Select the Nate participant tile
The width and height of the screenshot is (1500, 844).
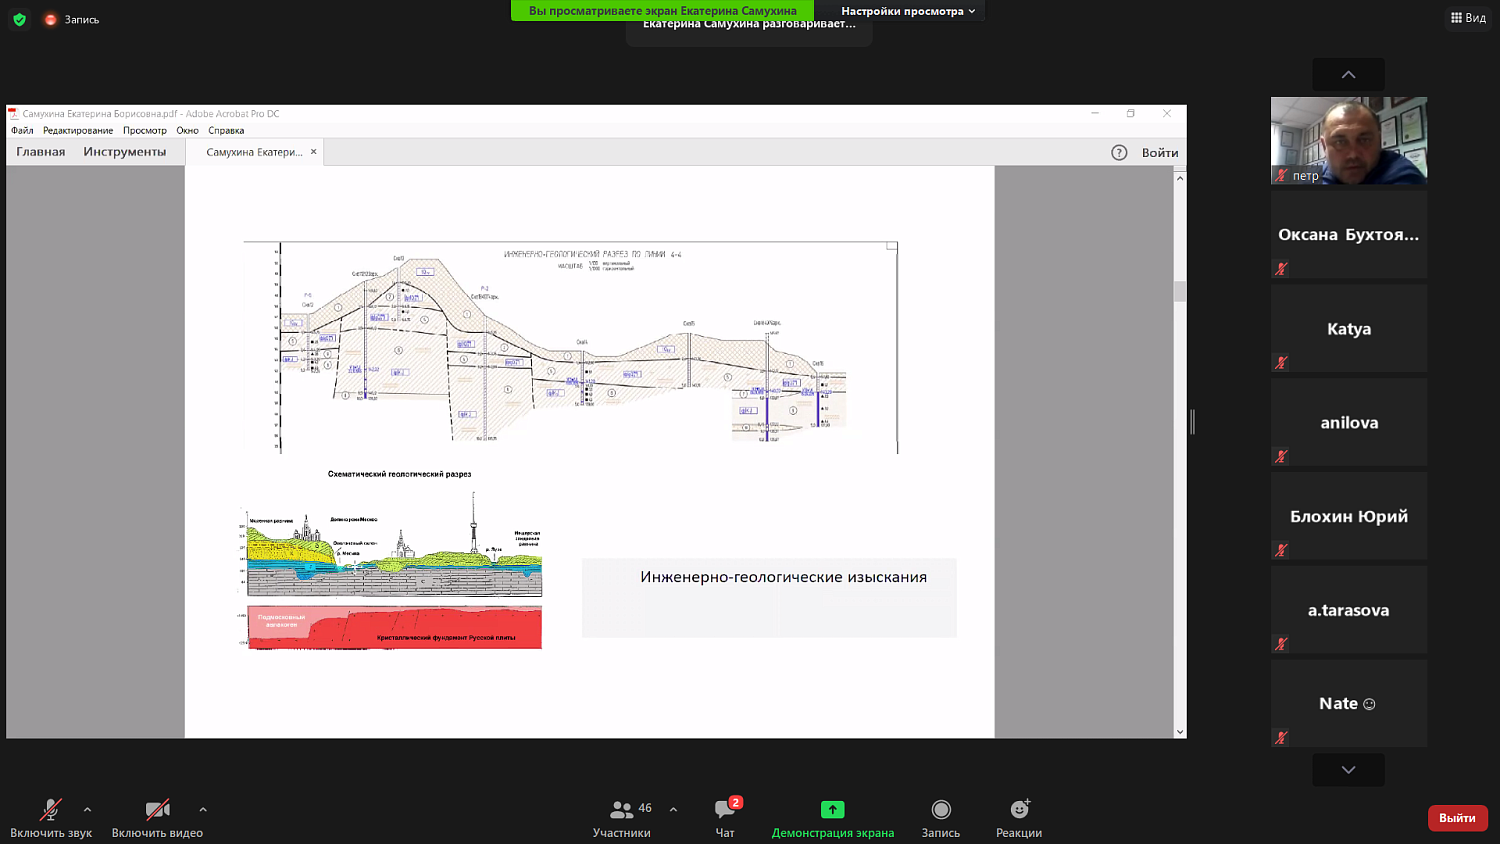pos(1348,703)
